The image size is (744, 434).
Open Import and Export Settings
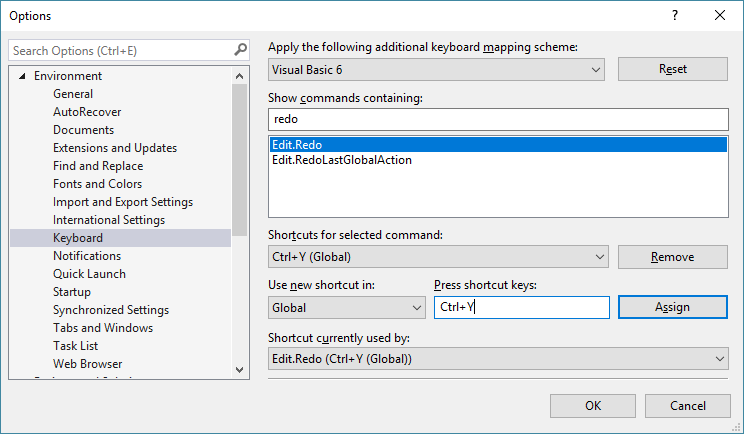coord(123,202)
